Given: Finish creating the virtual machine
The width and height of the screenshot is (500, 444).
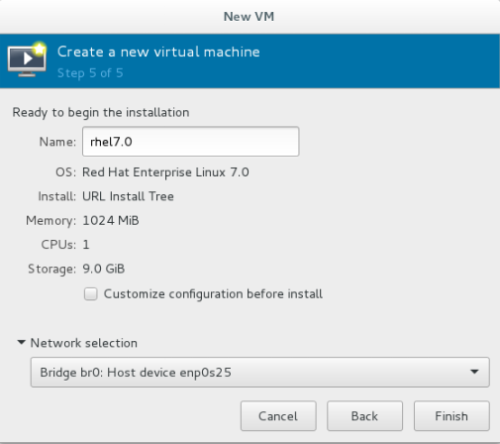Looking at the screenshot, I should [452, 416].
